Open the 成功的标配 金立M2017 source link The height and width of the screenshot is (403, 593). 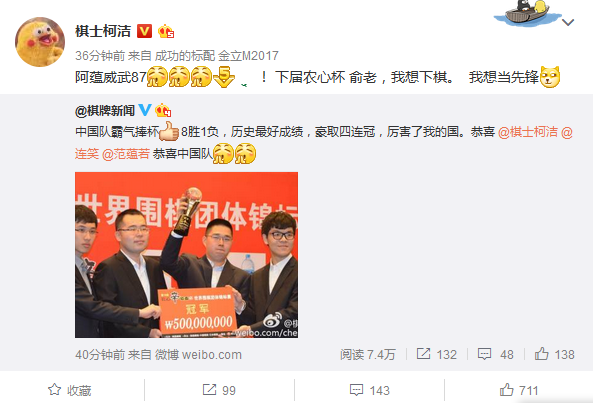(x=217, y=56)
